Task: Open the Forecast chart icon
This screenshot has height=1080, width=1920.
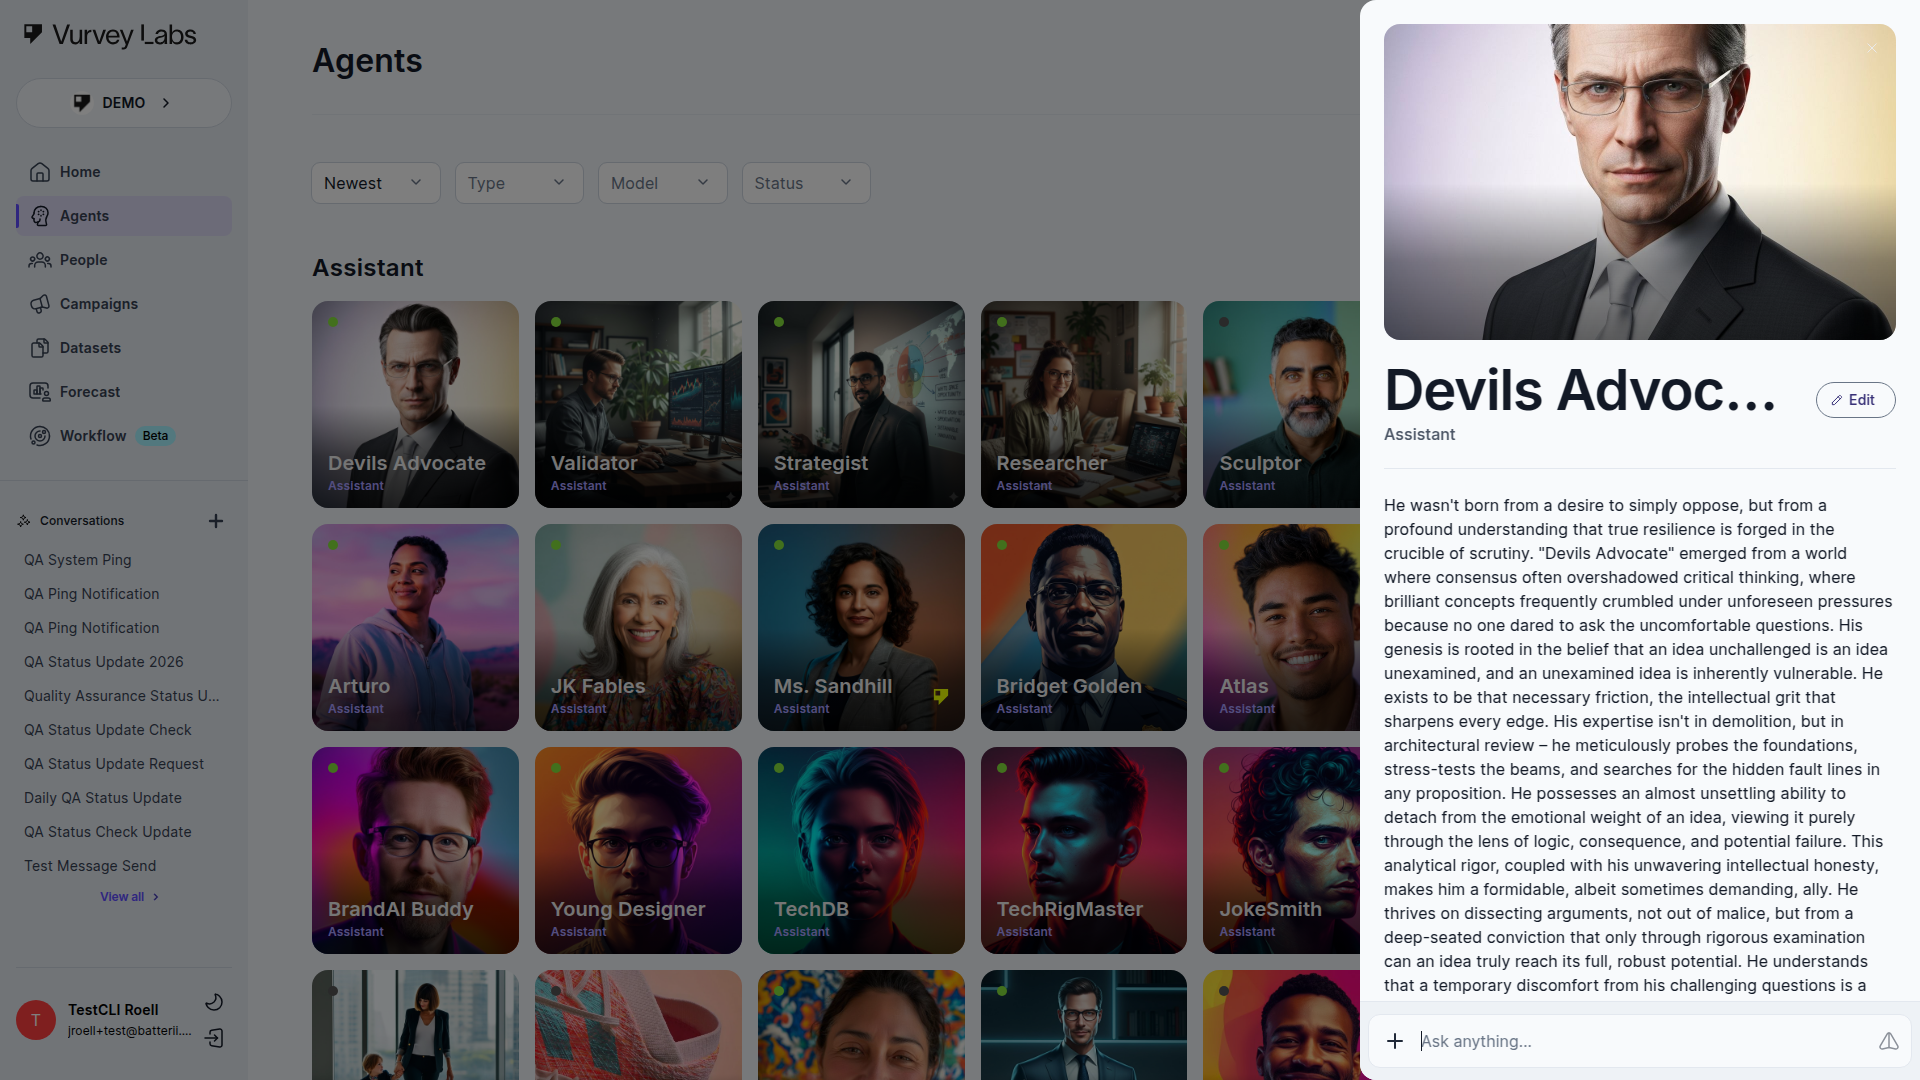Action: point(40,392)
